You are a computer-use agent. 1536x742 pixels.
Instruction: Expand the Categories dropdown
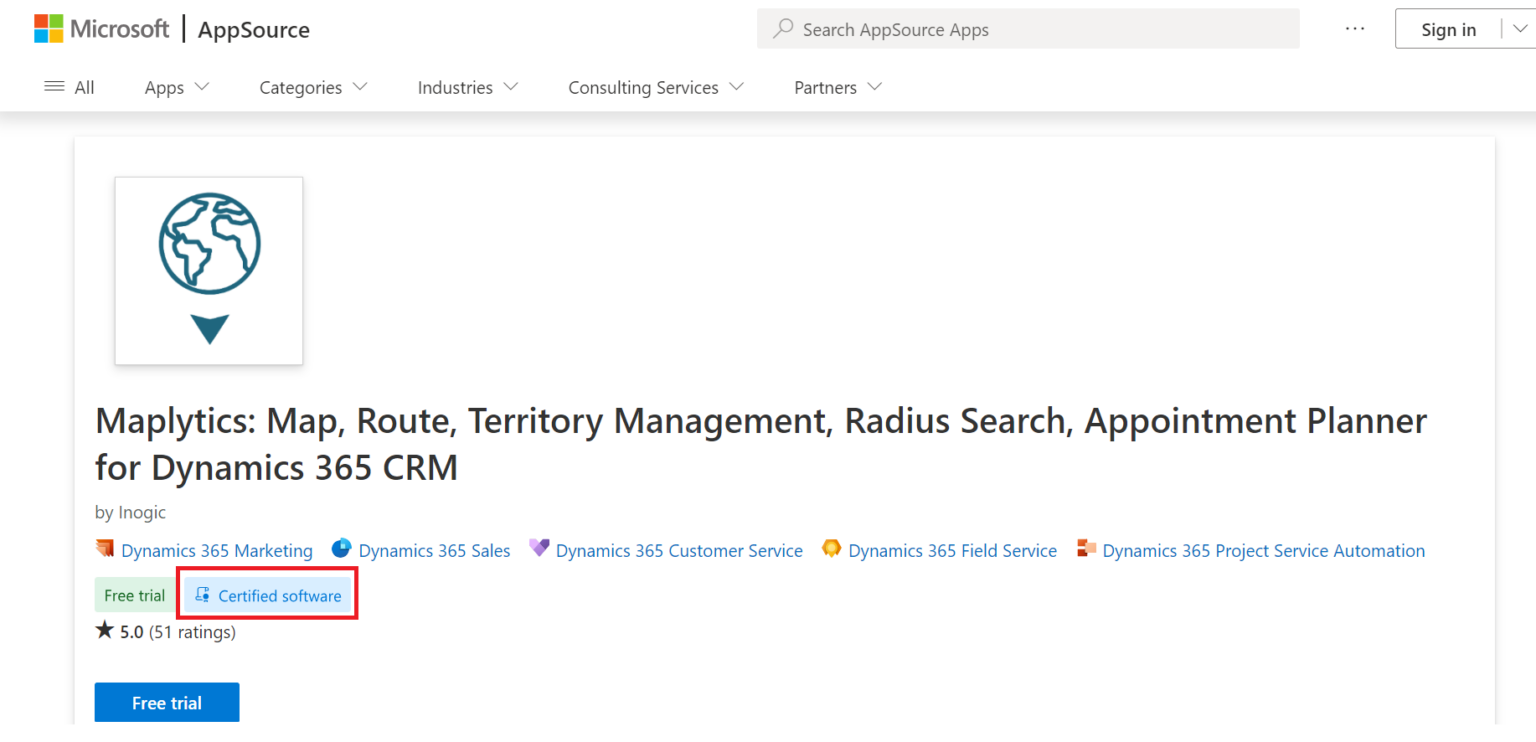[x=313, y=88]
